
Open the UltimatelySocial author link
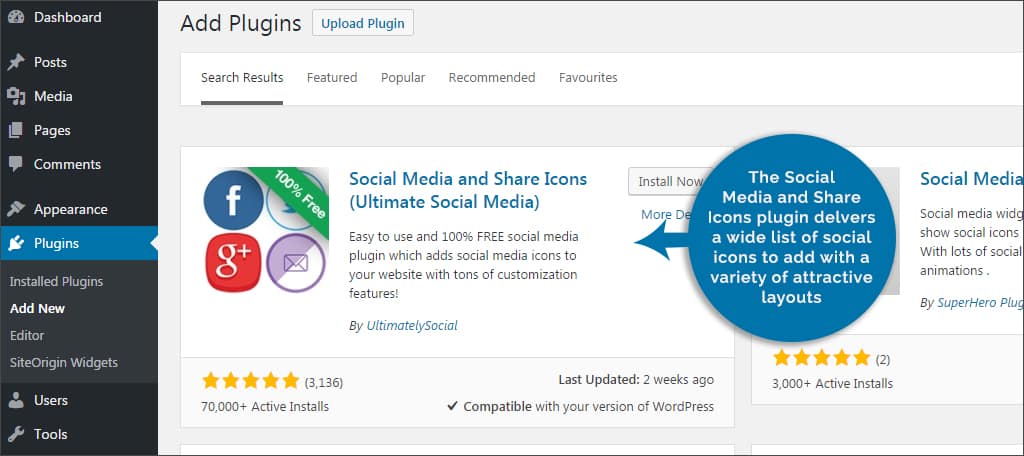(x=411, y=325)
